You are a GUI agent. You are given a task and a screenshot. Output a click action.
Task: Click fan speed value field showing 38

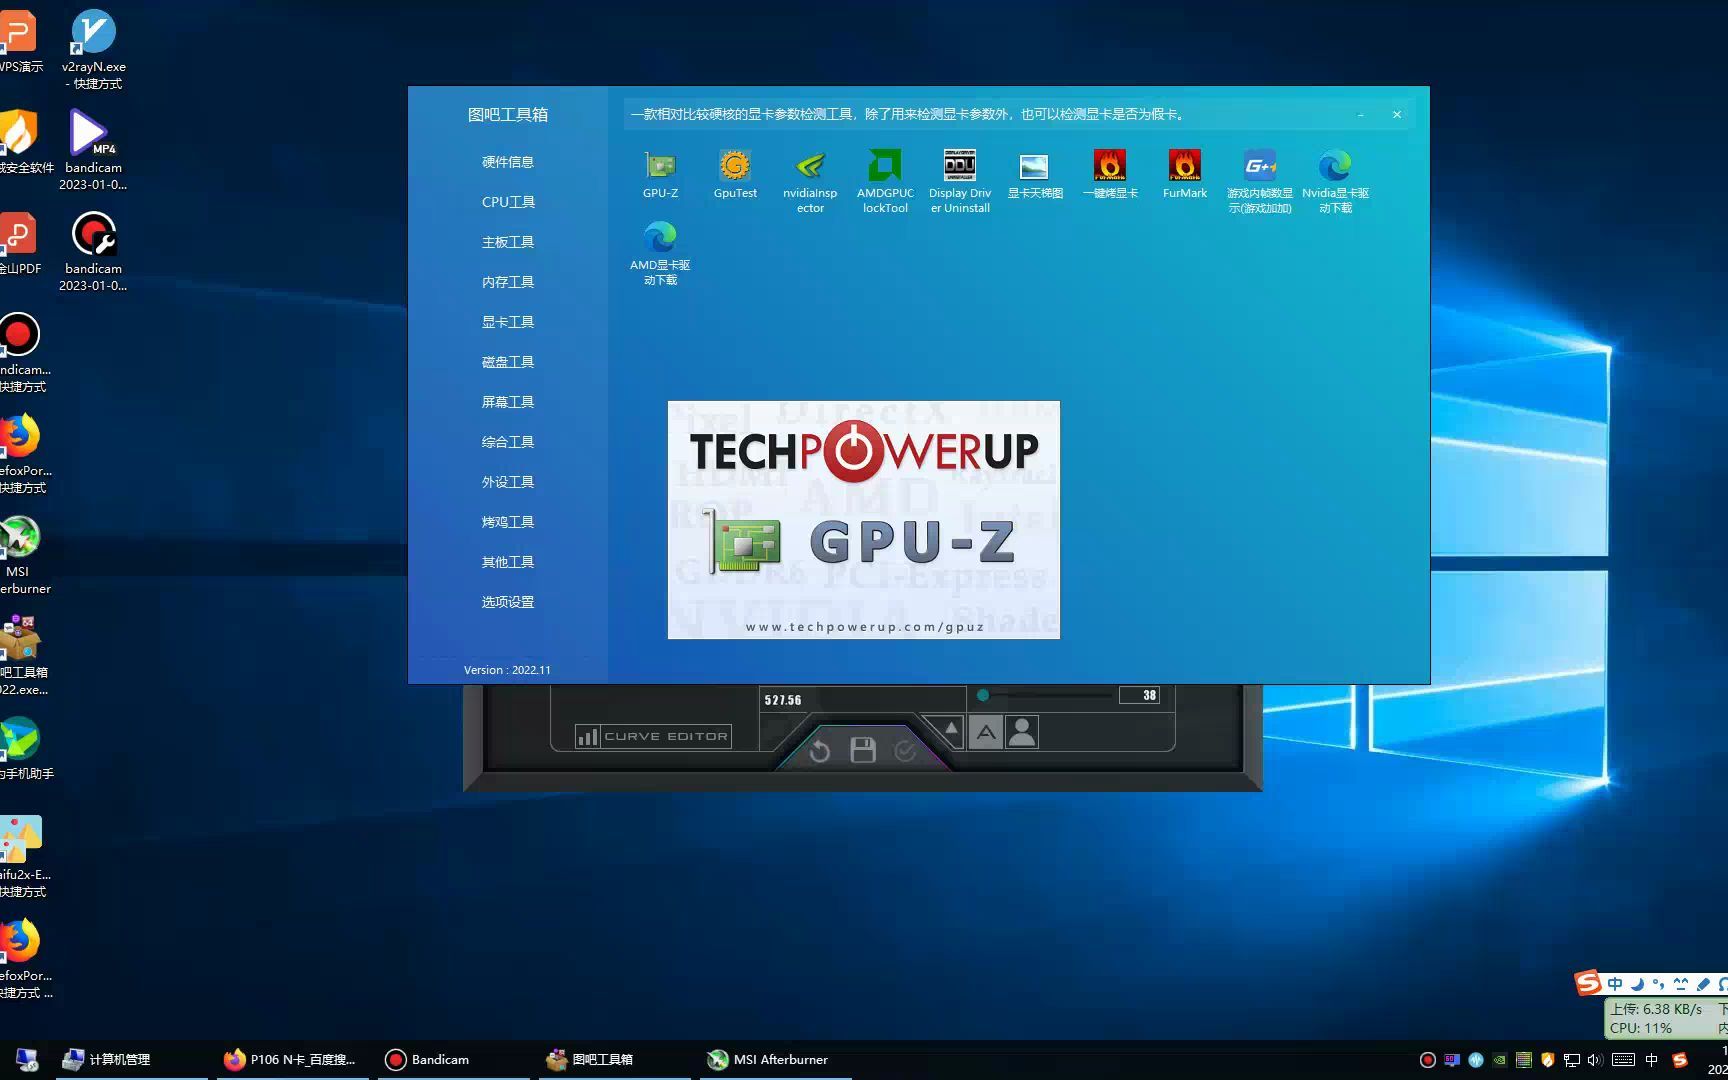tap(1139, 695)
